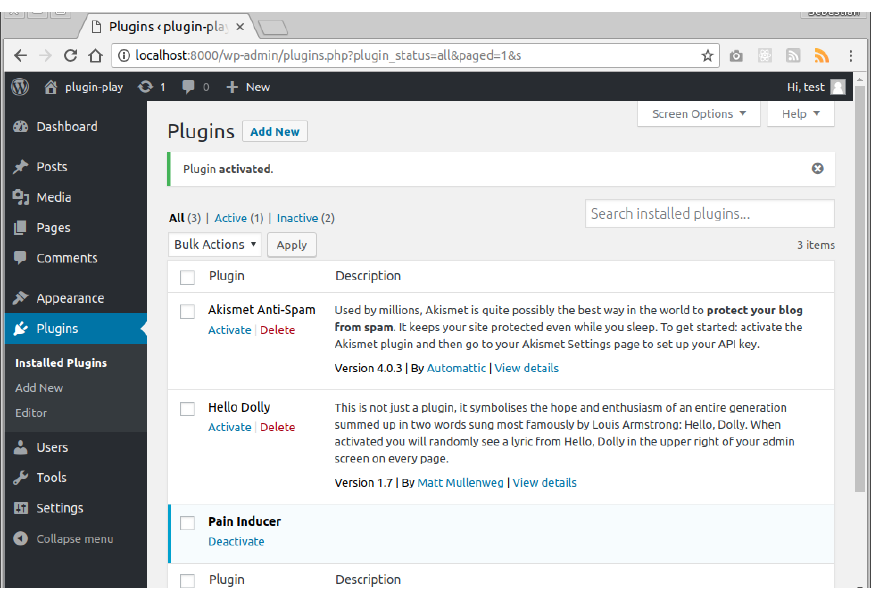Open a new browser tab
This screenshot has height=600, width=871.
(x=273, y=27)
